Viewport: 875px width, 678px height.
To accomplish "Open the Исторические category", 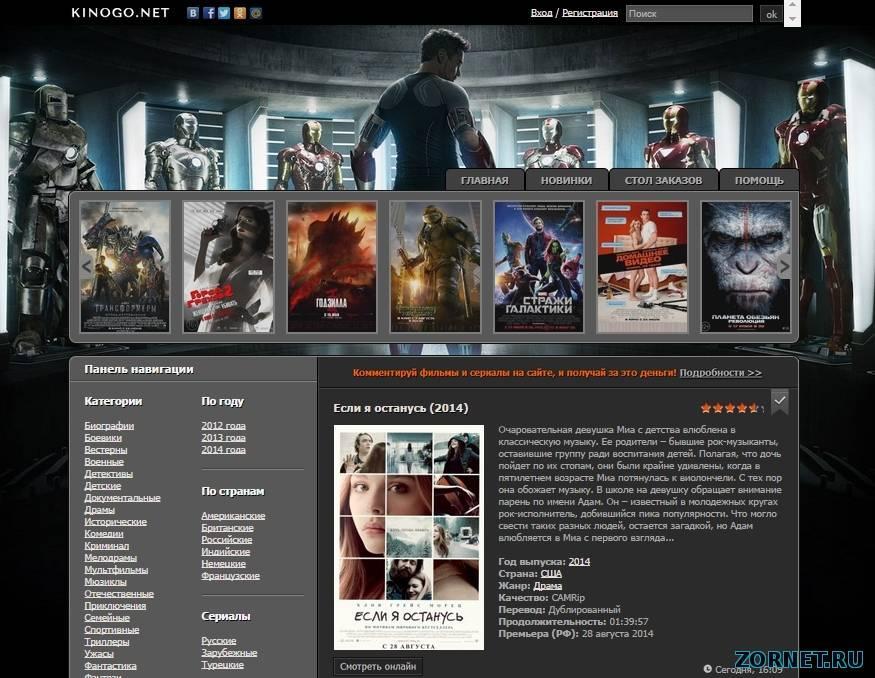I will tap(116, 522).
